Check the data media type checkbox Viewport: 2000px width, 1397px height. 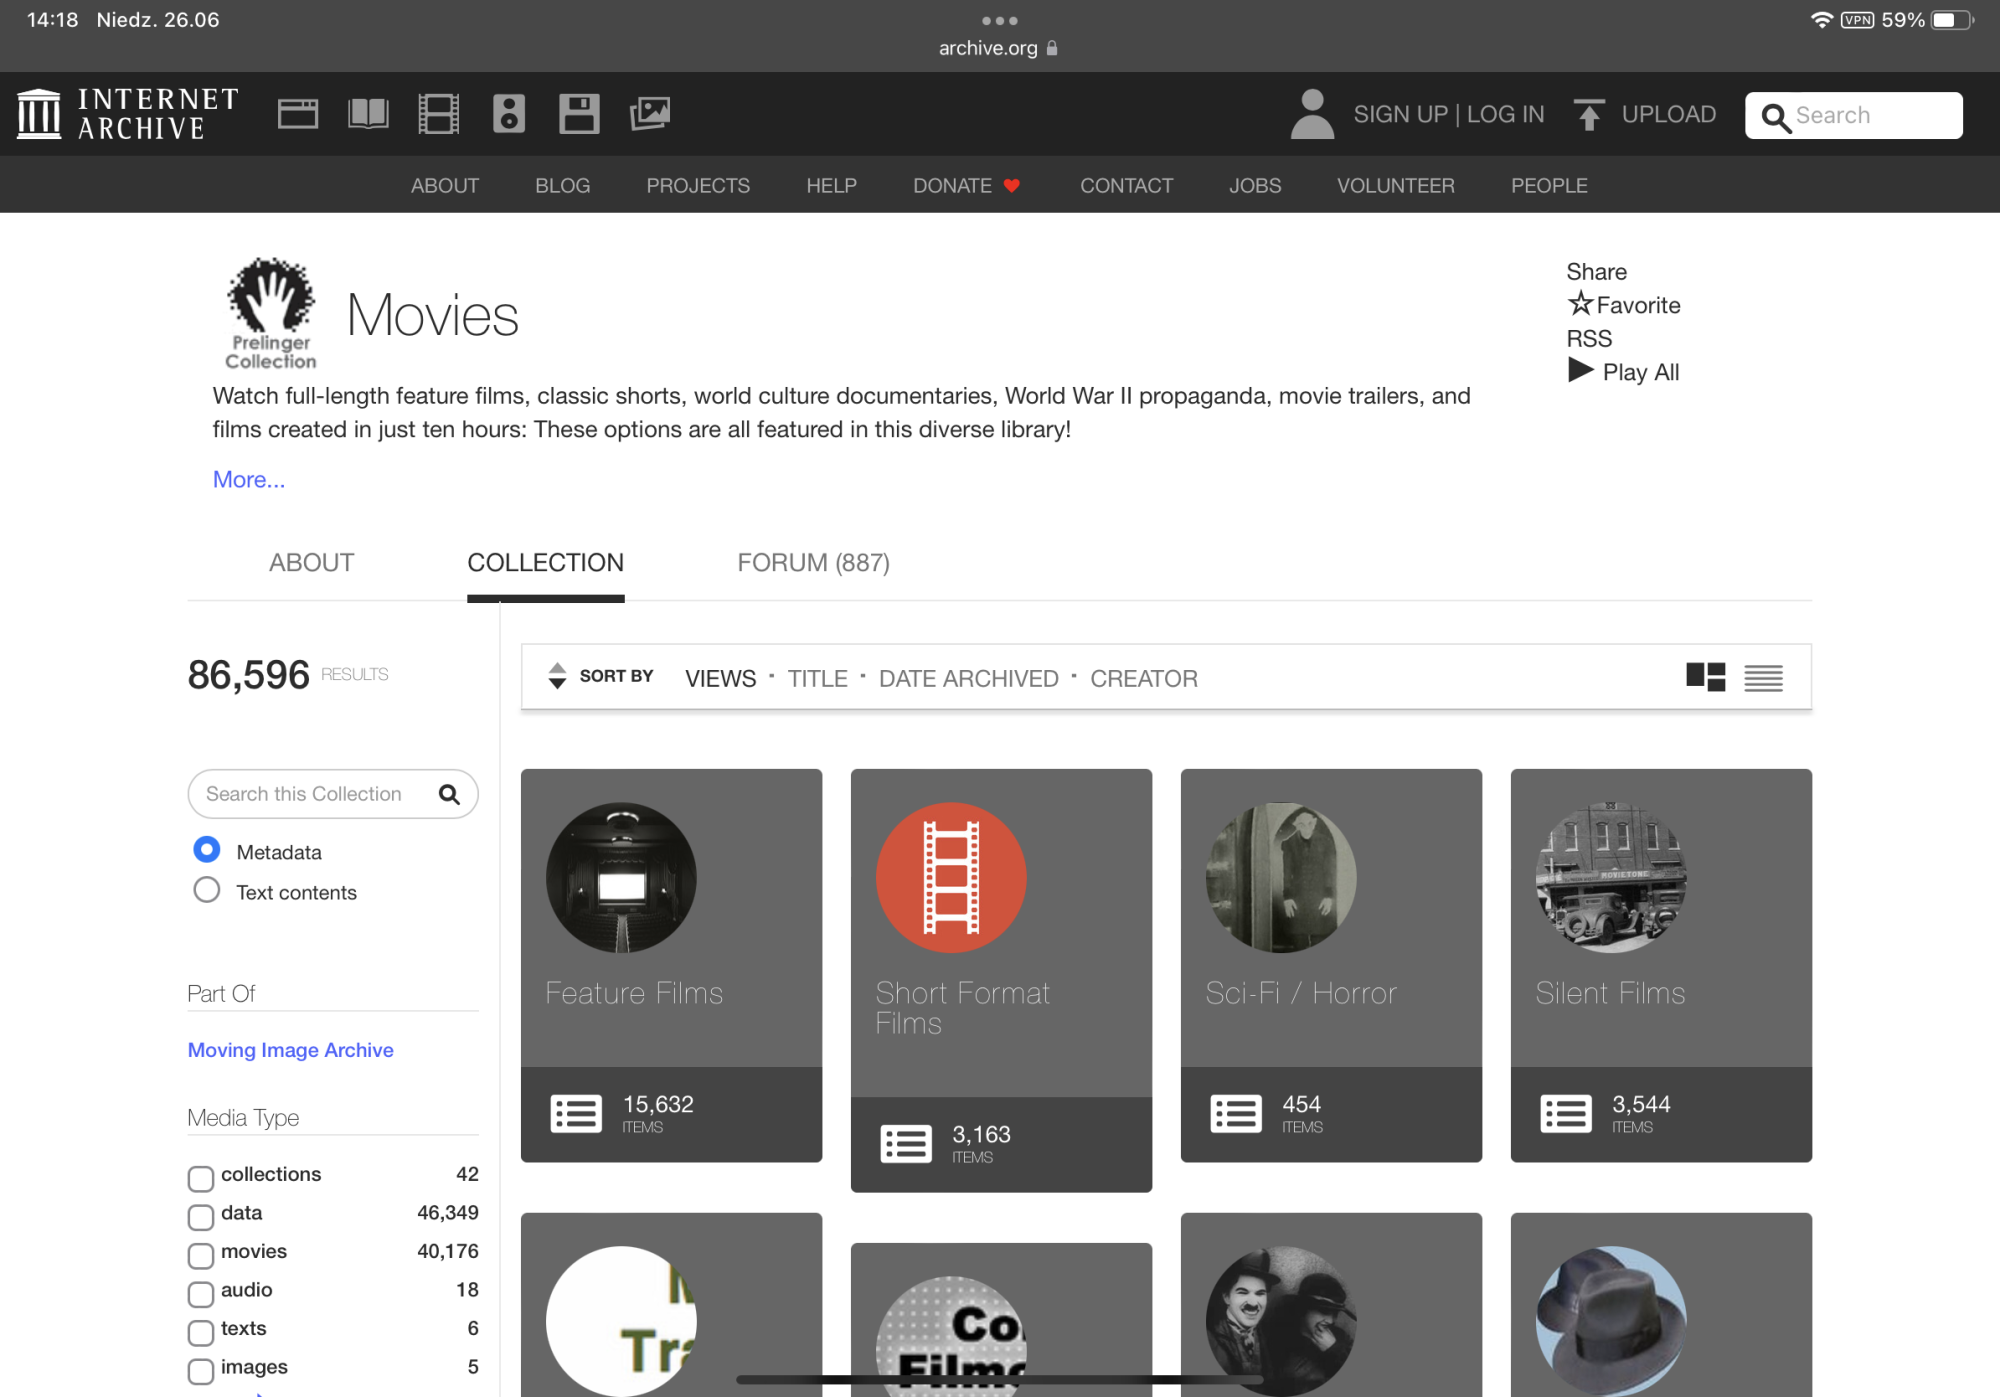(x=201, y=1217)
